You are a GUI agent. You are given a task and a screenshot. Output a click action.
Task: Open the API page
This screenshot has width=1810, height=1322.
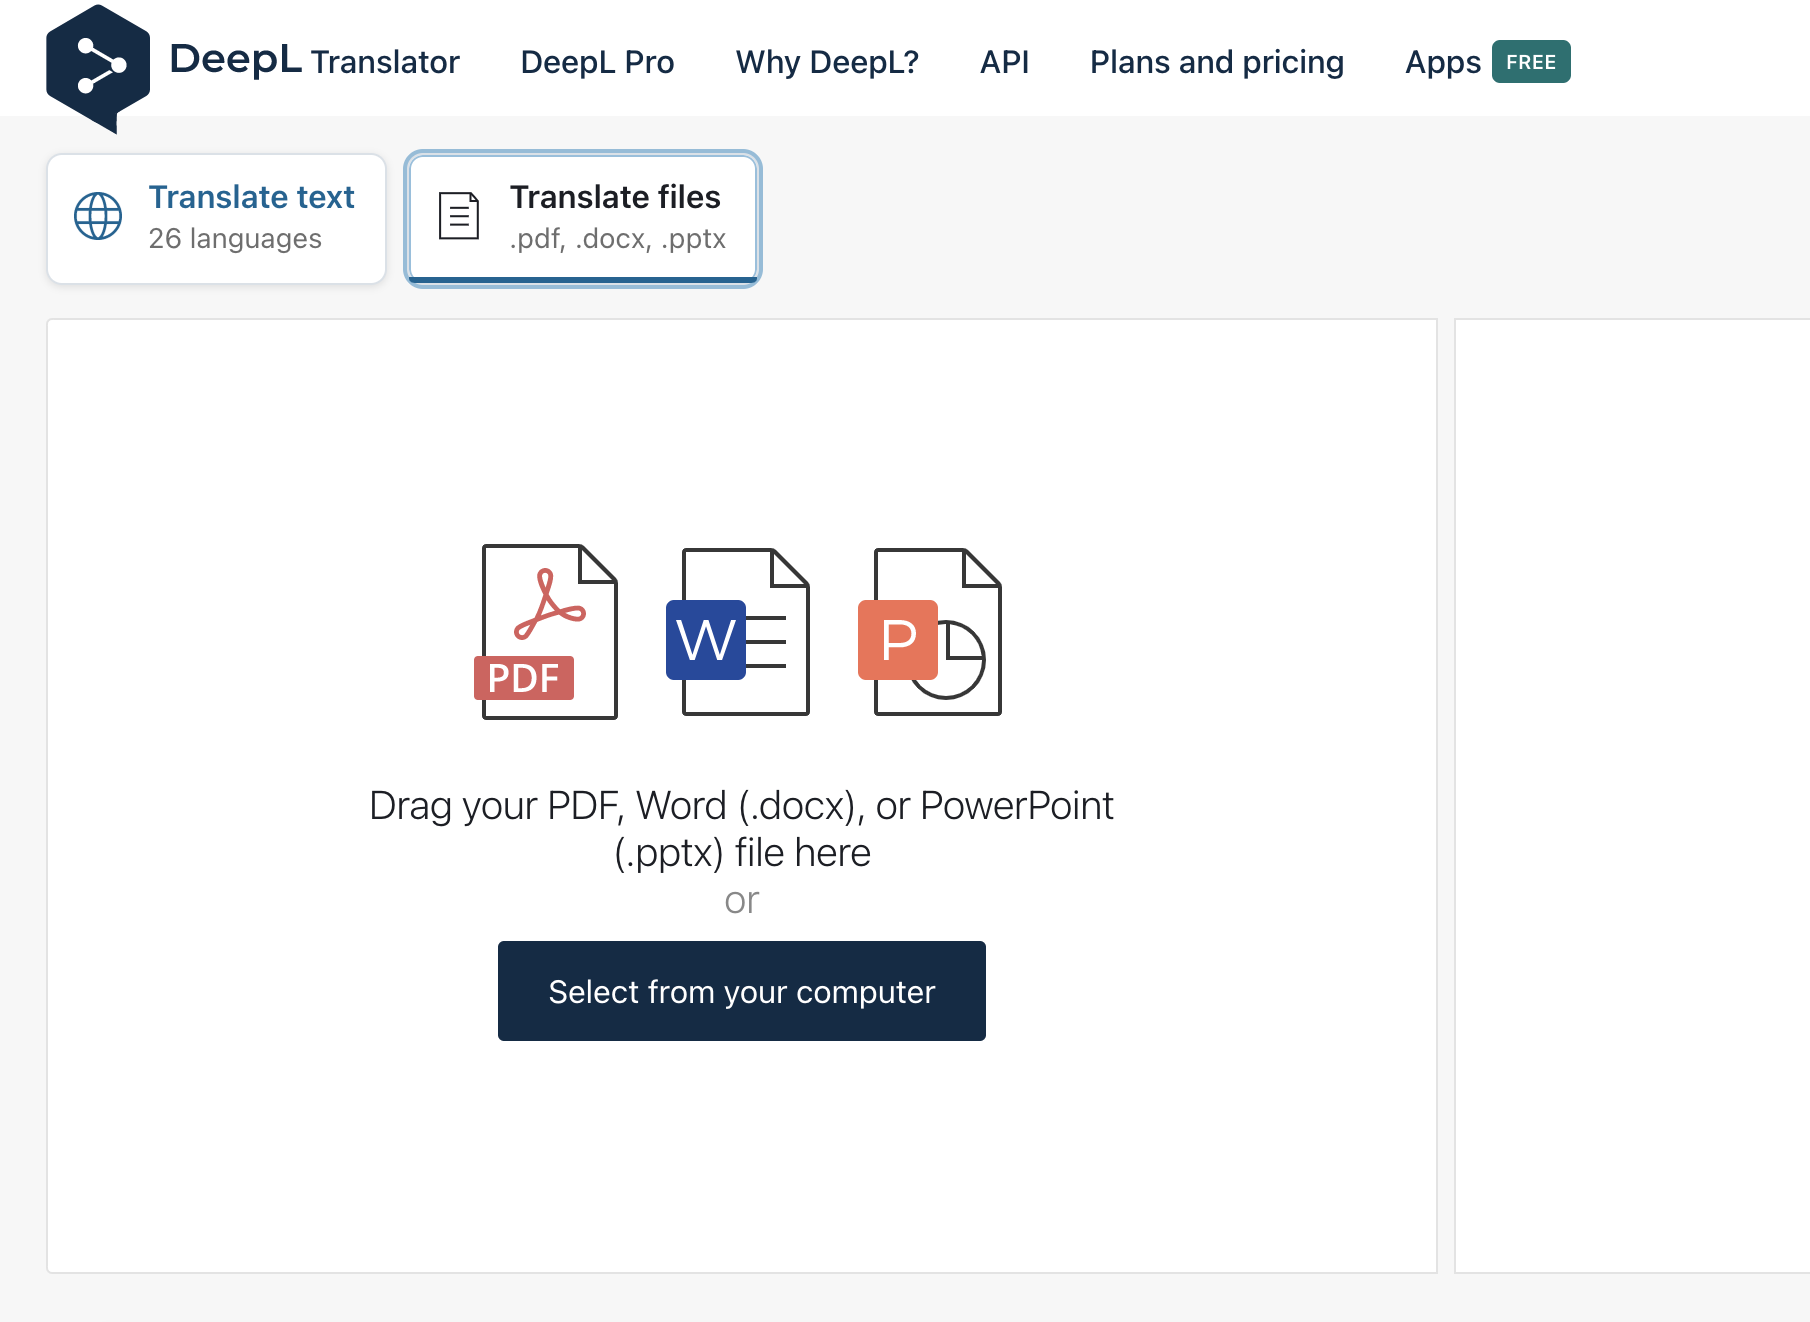point(1004,62)
